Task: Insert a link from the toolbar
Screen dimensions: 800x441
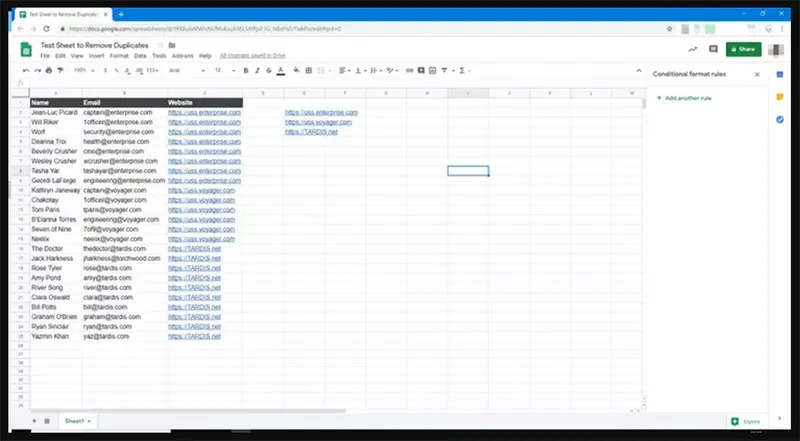Action: pyautogui.click(x=409, y=70)
